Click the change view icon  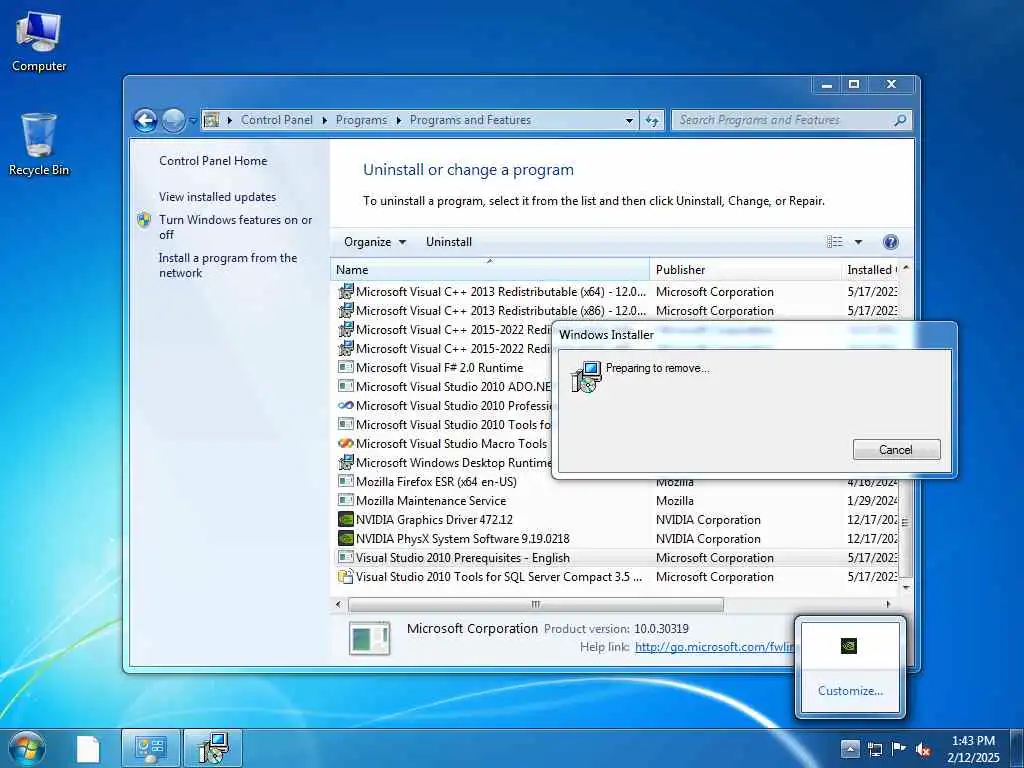[x=835, y=242]
